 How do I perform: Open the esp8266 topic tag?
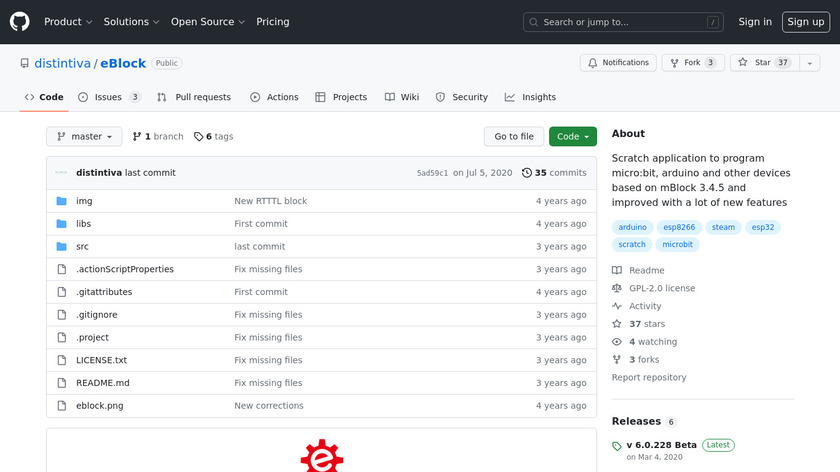tap(680, 227)
